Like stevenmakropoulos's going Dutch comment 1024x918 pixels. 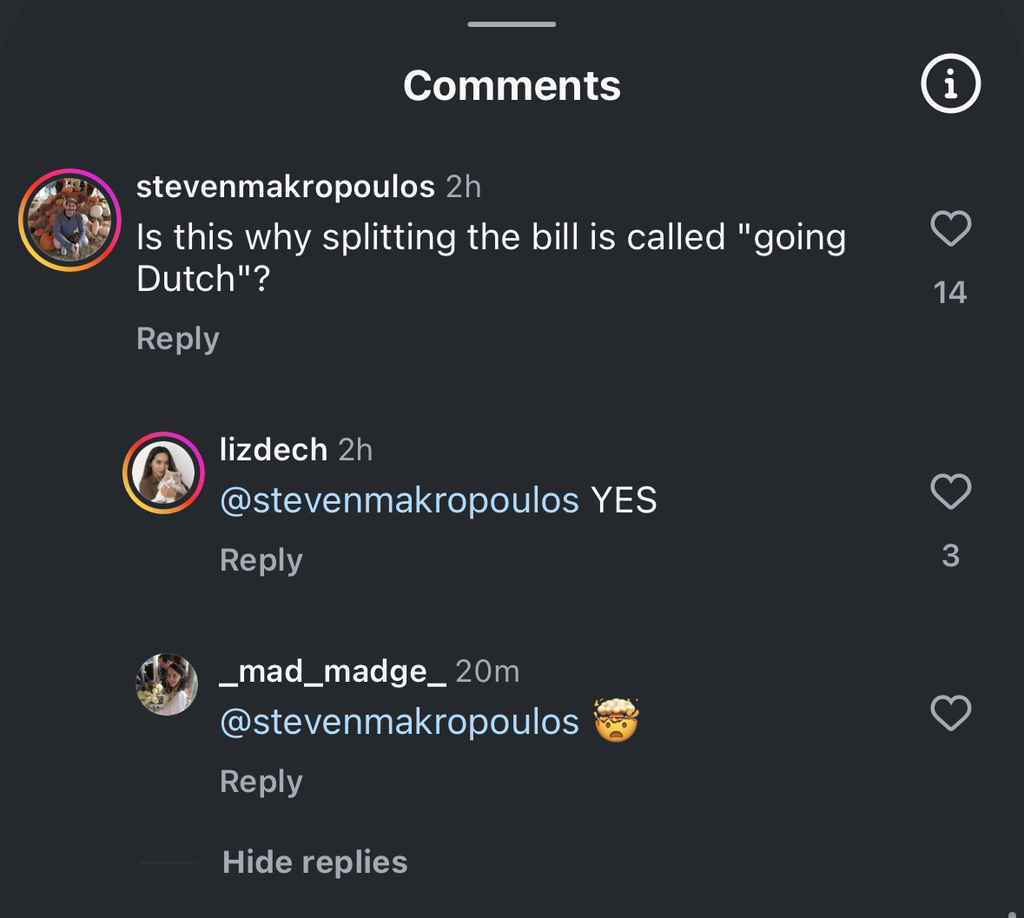(x=950, y=229)
